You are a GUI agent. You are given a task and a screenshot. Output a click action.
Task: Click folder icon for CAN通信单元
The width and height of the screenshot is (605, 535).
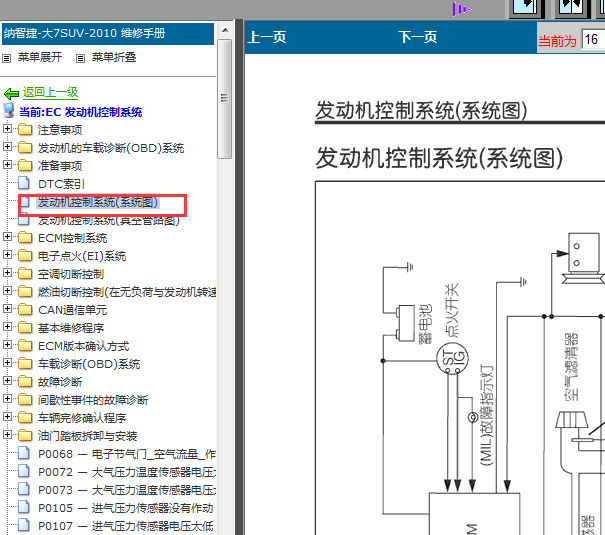coord(25,309)
